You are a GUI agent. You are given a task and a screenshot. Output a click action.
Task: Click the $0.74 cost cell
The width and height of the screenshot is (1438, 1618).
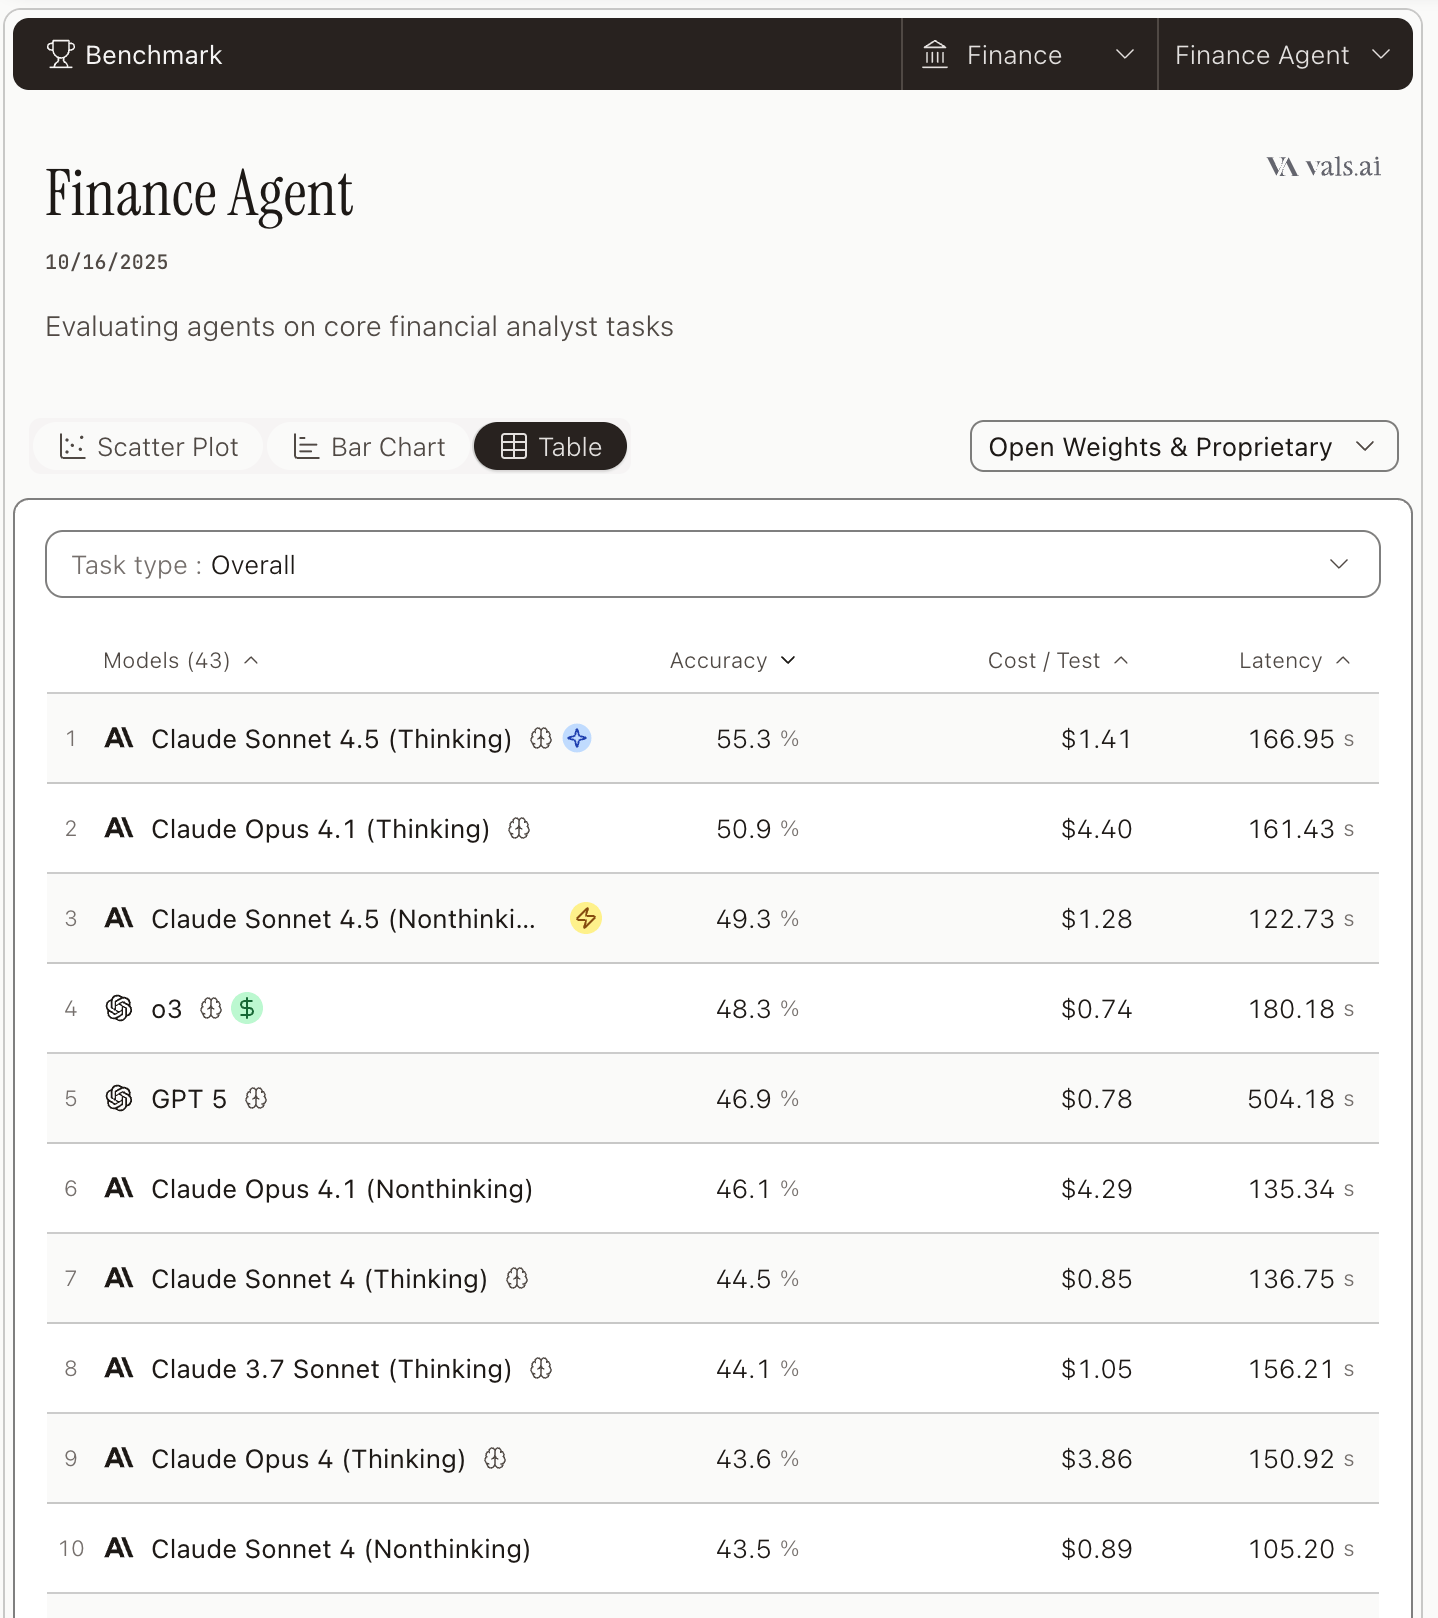[1096, 1009]
